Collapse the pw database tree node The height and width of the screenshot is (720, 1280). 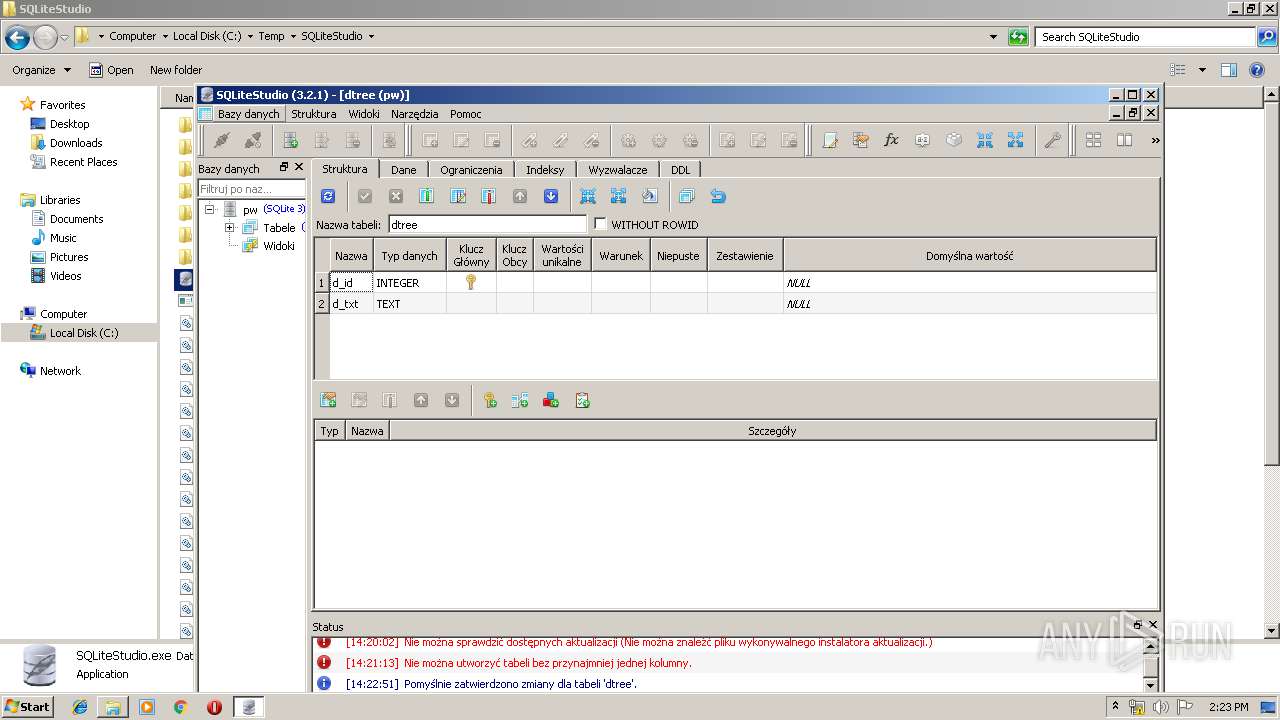pos(209,209)
